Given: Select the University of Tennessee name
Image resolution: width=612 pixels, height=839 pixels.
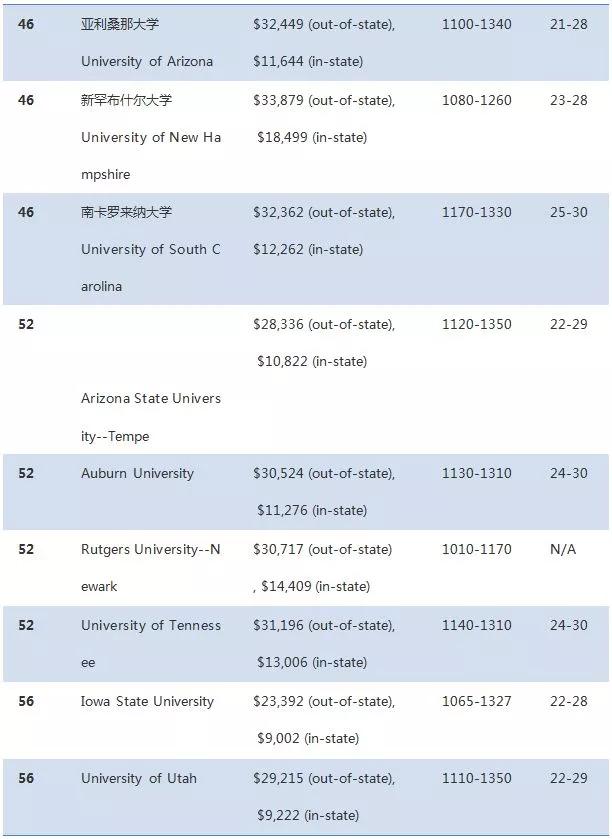Looking at the screenshot, I should click(x=151, y=643).
